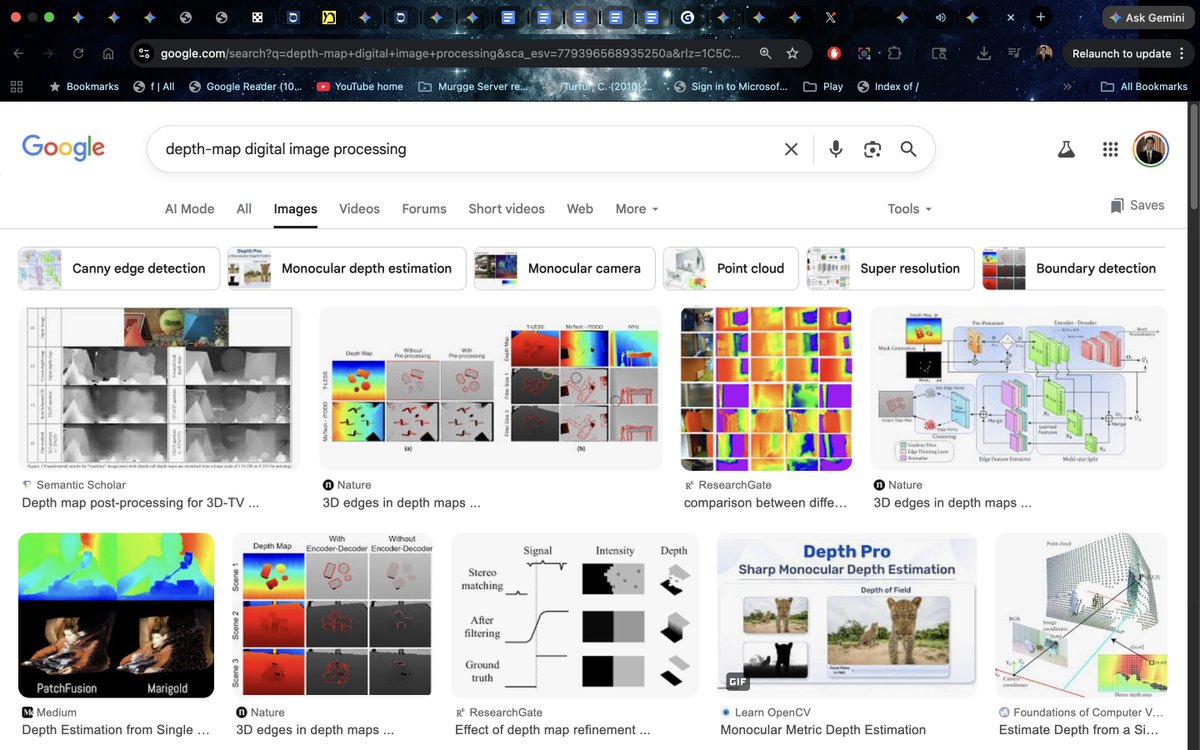The width and height of the screenshot is (1200, 750).
Task: Open the Semantic Scholar depth map thumbnail
Action: coord(159,388)
